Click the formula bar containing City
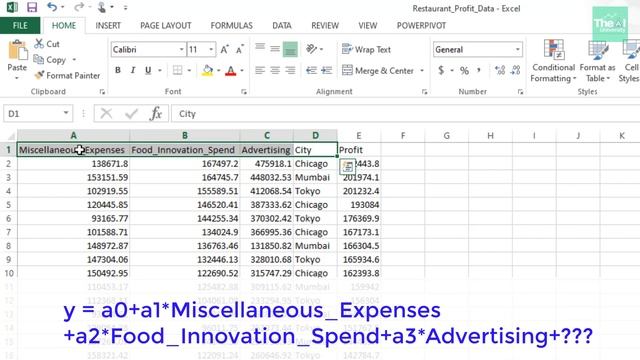Viewport: 640px width, 360px height. (x=404, y=113)
